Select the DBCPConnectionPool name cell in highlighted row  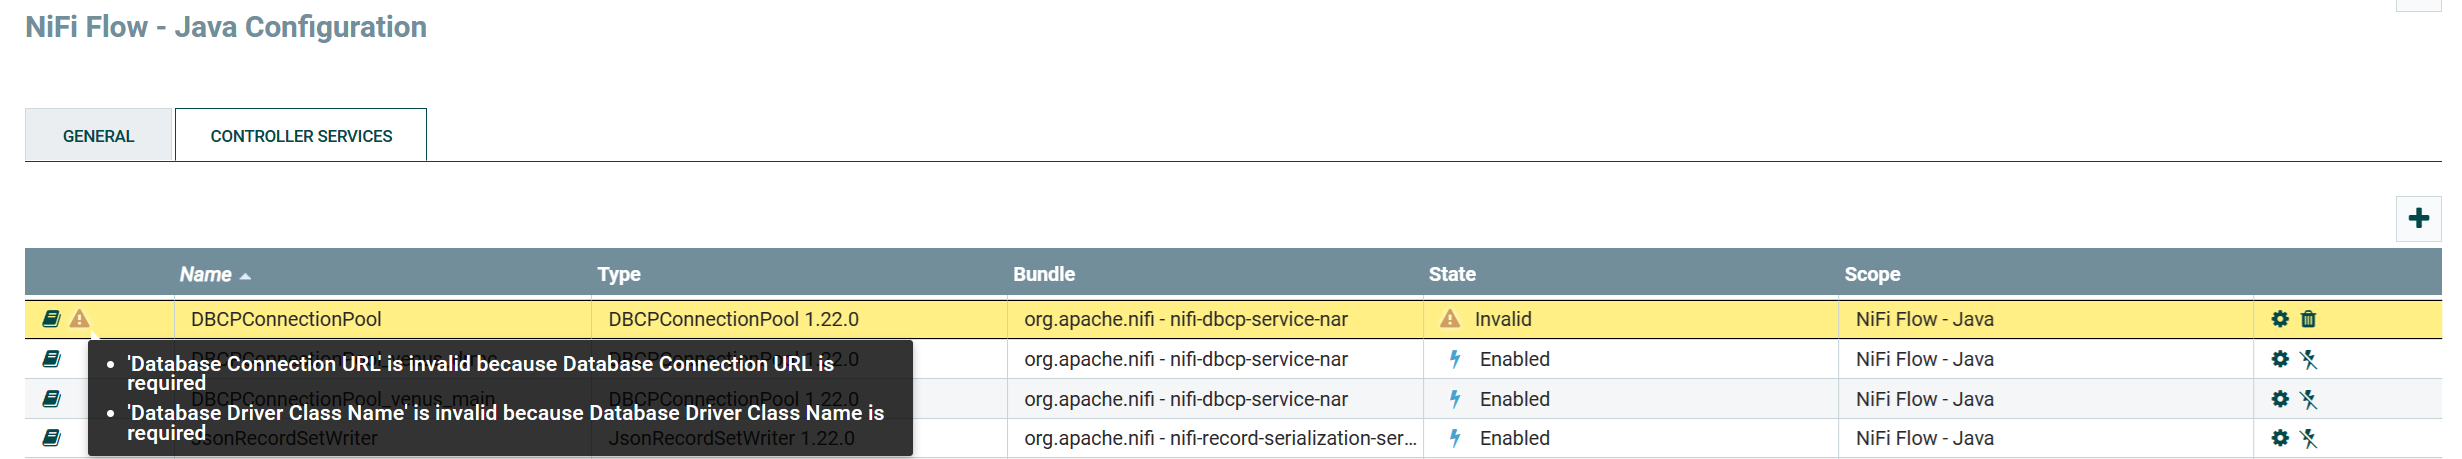pos(286,319)
